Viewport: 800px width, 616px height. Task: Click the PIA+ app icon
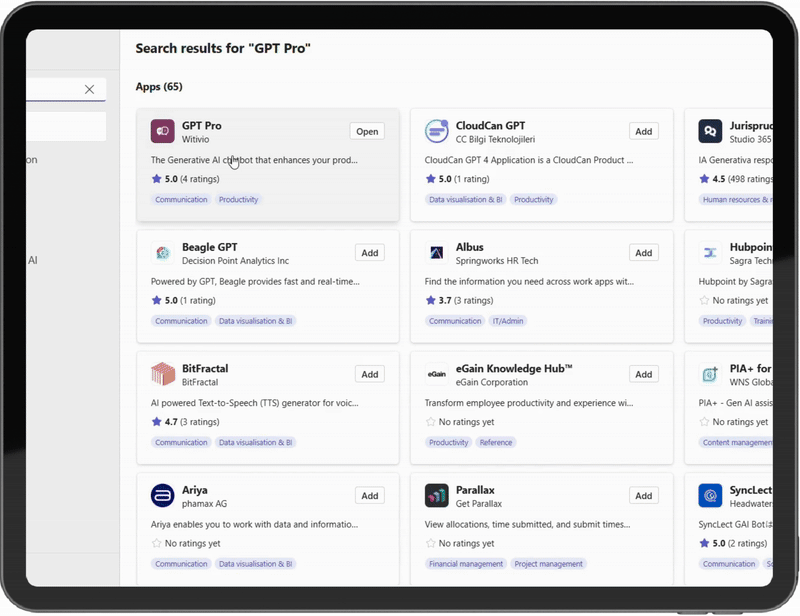(710, 374)
